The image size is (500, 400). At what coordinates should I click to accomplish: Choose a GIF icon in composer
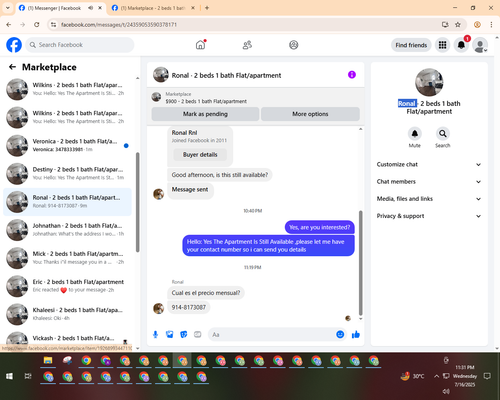click(198, 334)
